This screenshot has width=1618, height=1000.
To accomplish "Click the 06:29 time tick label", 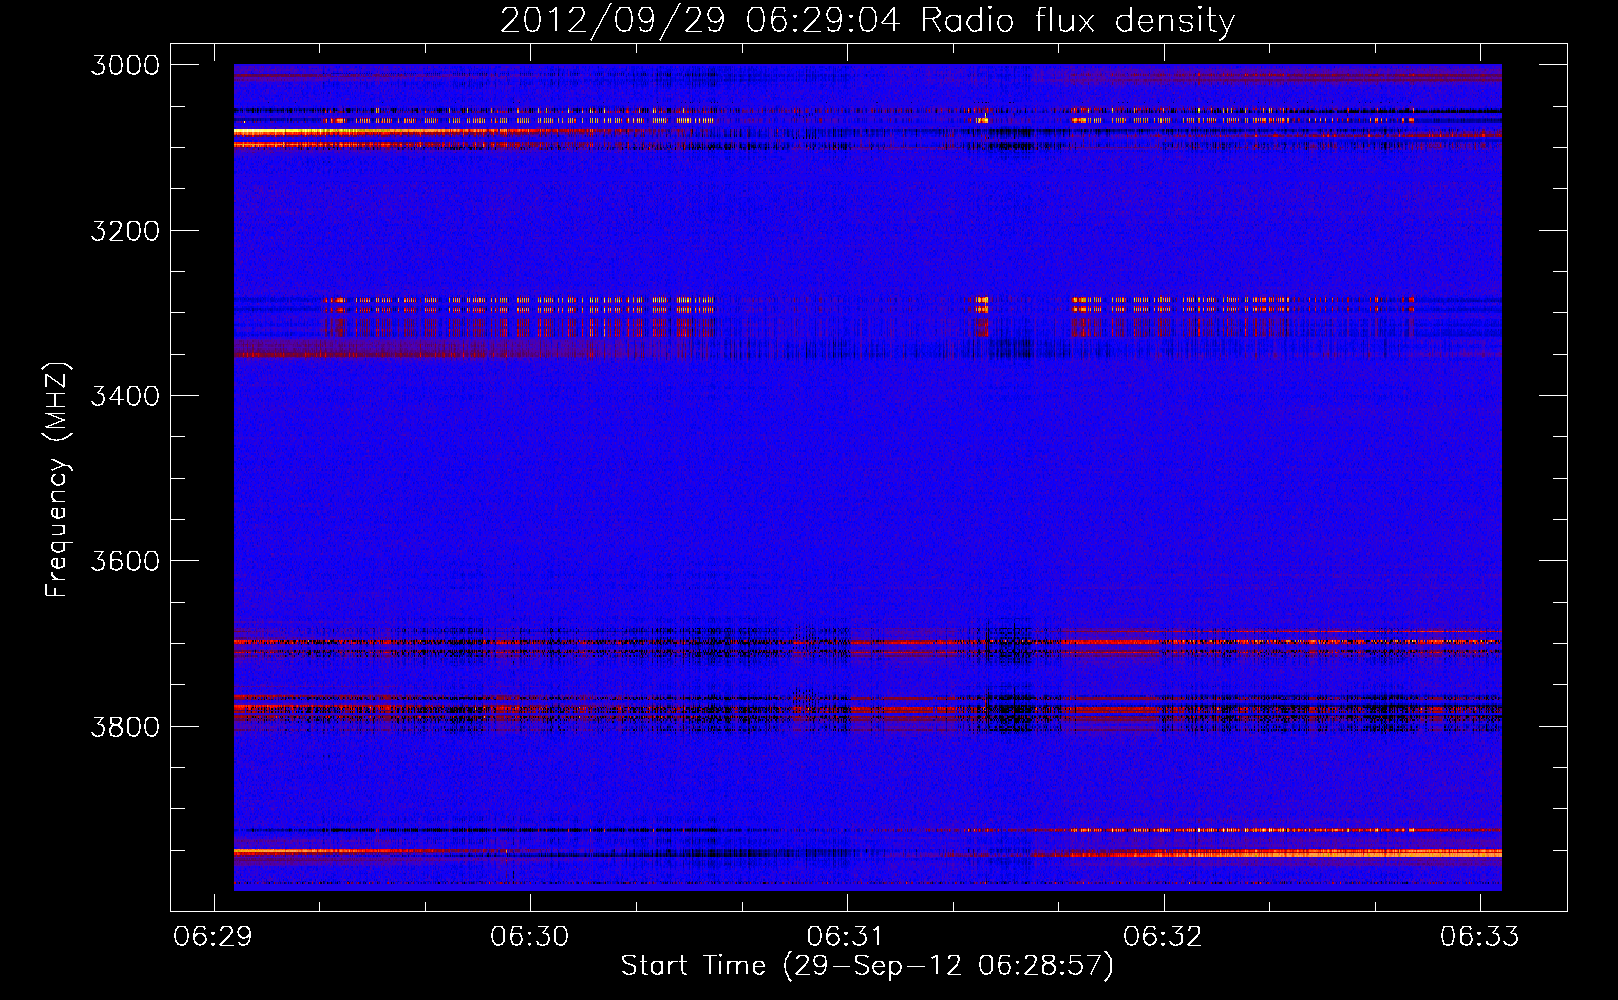I will pyautogui.click(x=213, y=936).
